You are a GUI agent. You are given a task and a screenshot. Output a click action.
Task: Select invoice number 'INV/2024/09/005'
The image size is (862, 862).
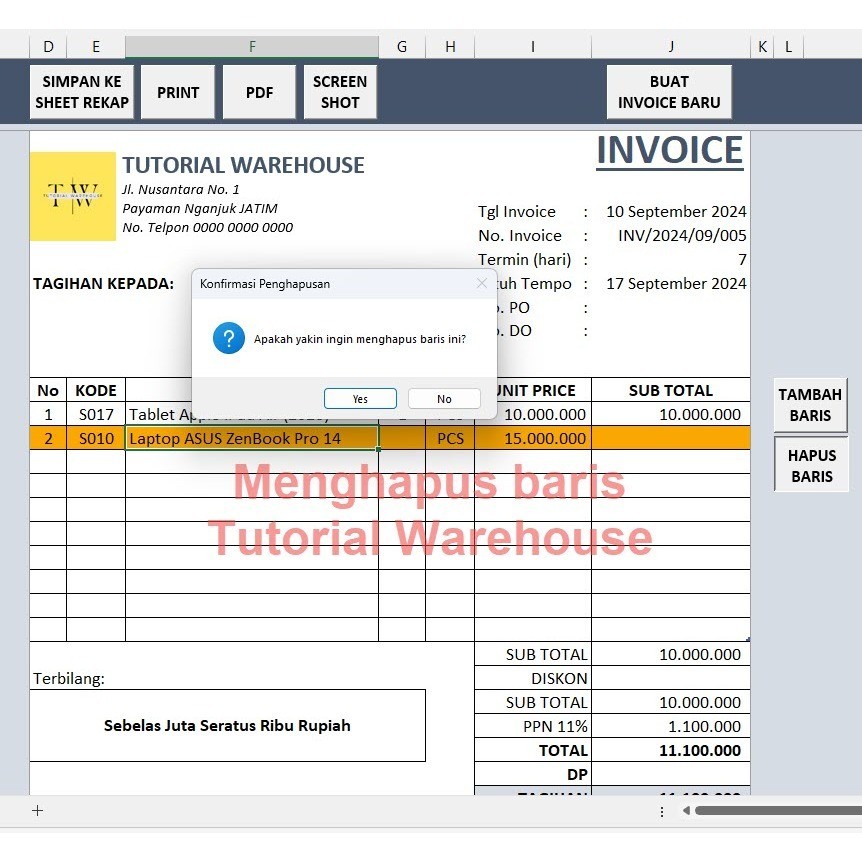pos(682,235)
